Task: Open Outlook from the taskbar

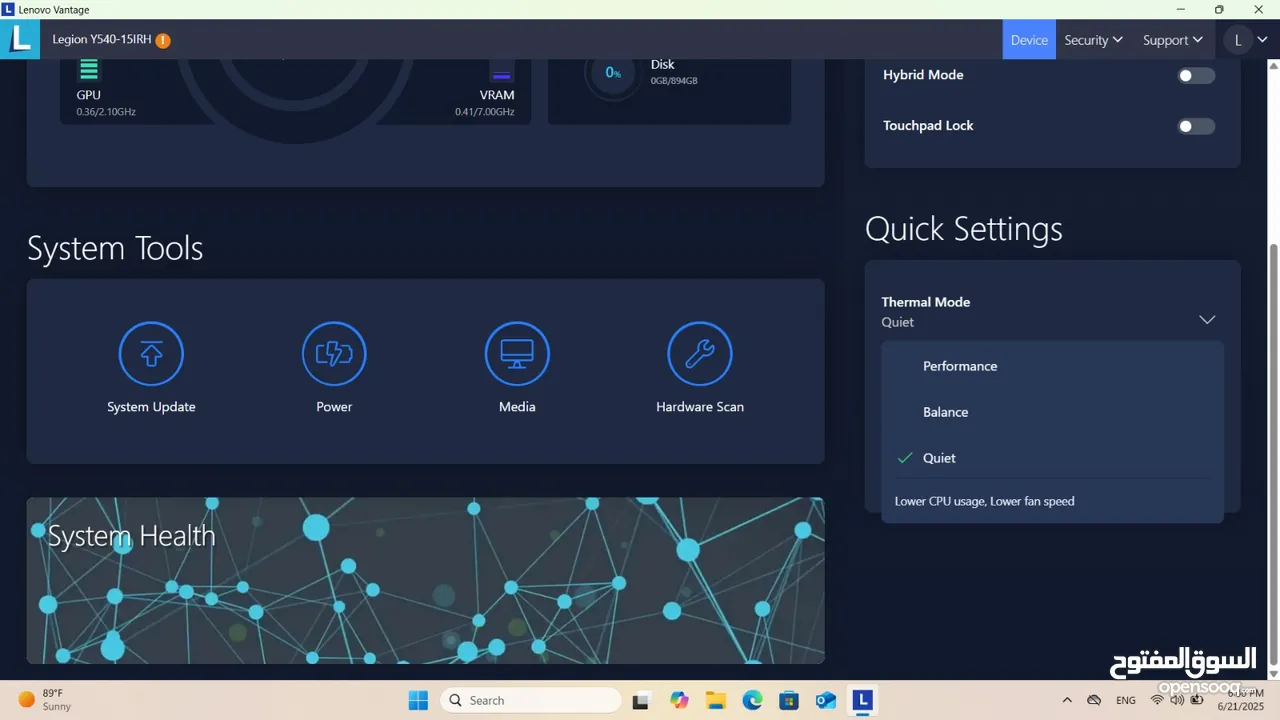Action: (x=826, y=700)
